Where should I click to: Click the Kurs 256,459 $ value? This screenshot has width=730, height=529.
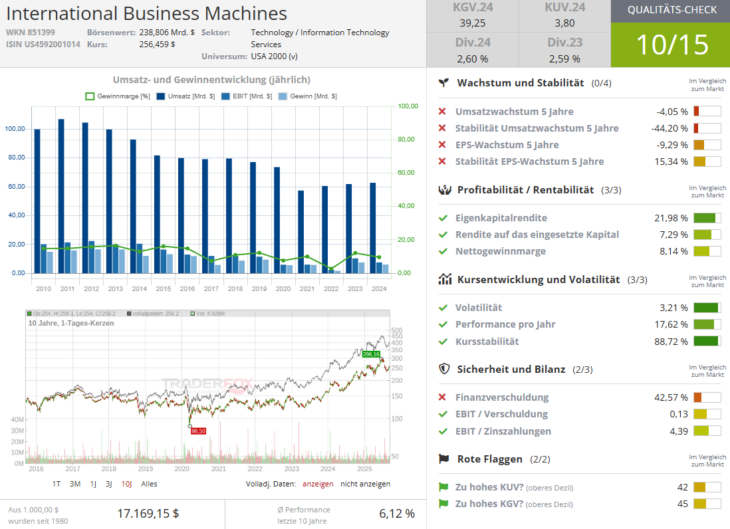(x=157, y=44)
